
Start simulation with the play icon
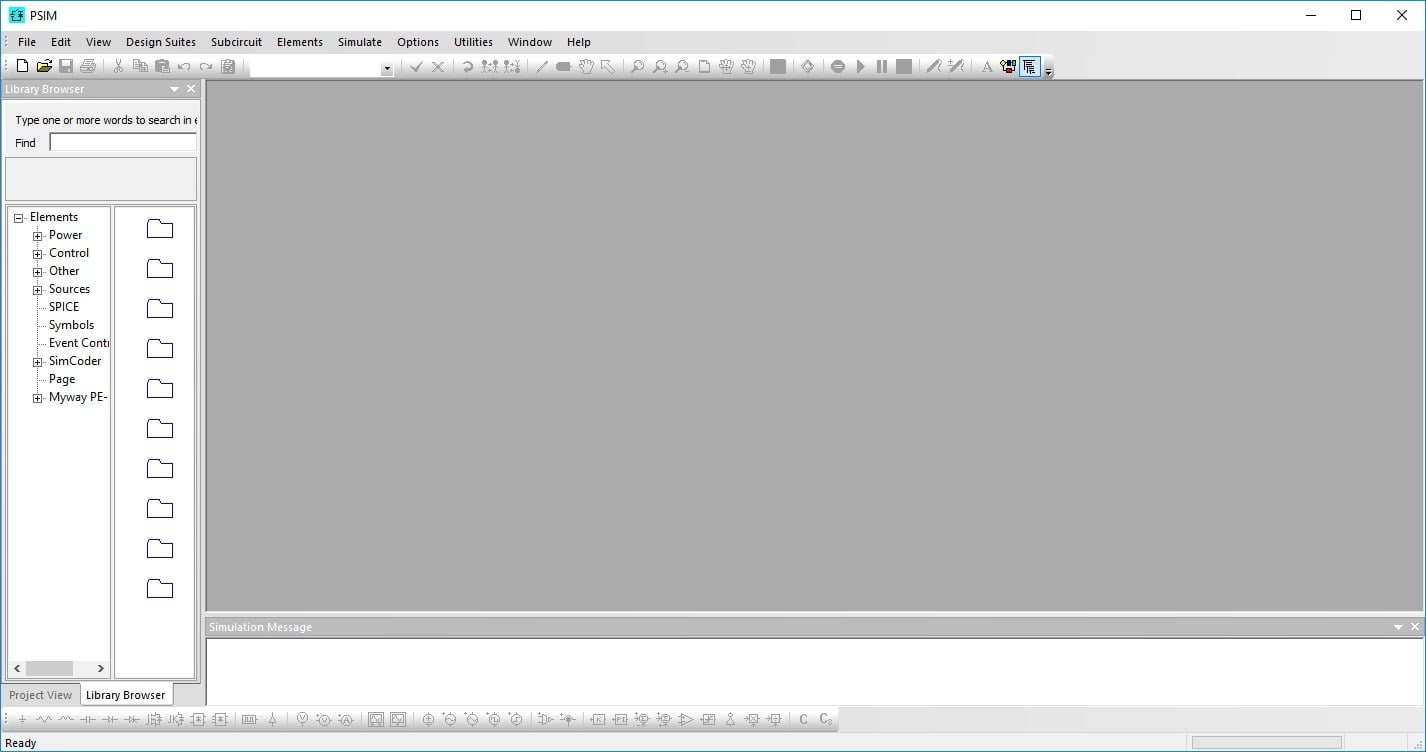(860, 67)
